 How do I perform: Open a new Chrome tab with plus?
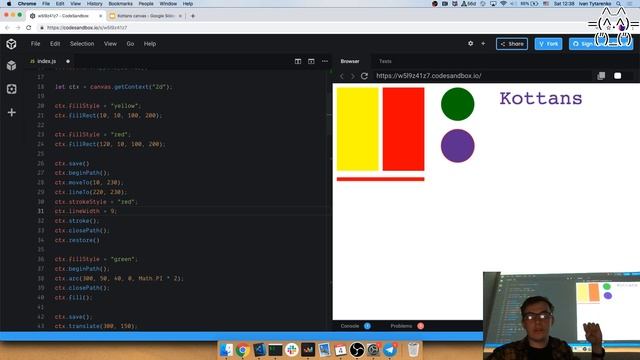click(193, 16)
